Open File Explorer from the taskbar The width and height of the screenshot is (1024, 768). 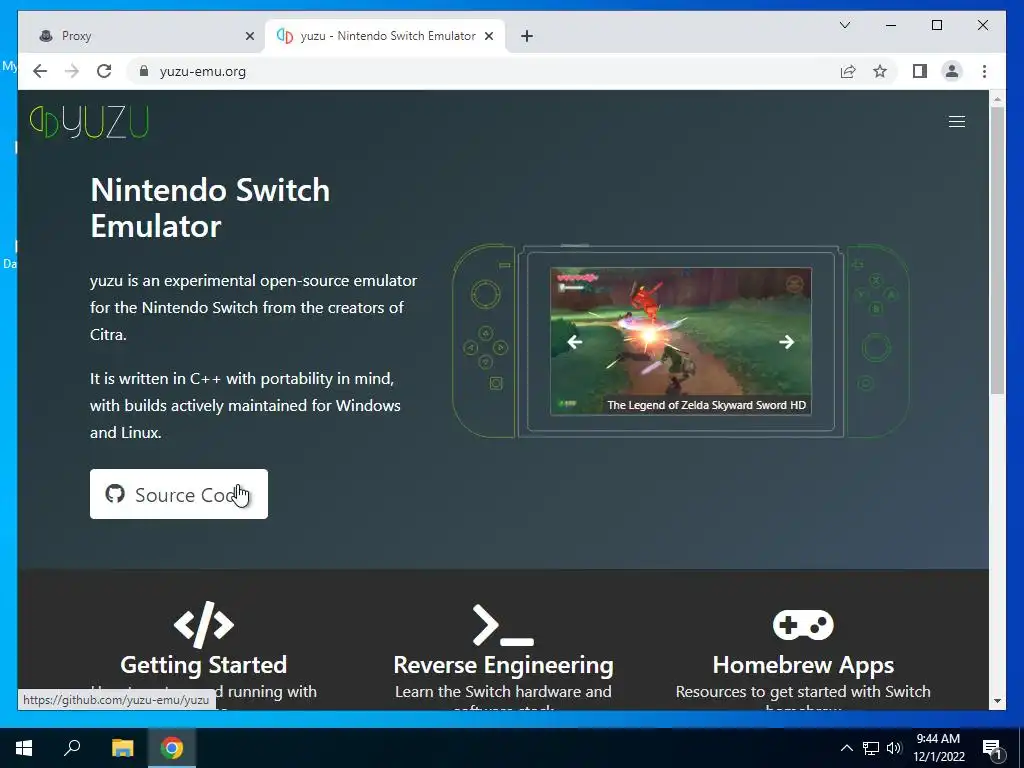[x=122, y=748]
